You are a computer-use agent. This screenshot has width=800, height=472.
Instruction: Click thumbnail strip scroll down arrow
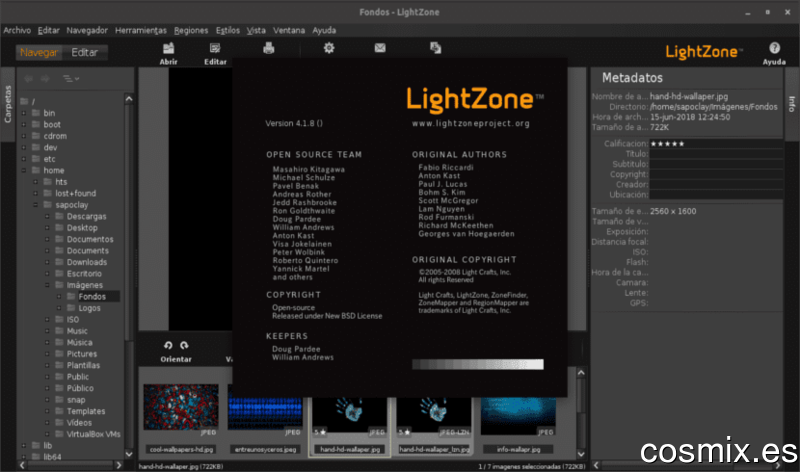(x=581, y=454)
